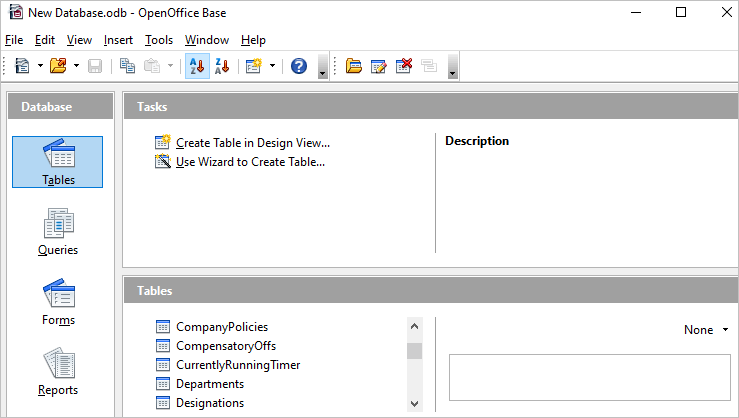Click the Open file folder icon
This screenshot has height=418, width=739.
58,66
